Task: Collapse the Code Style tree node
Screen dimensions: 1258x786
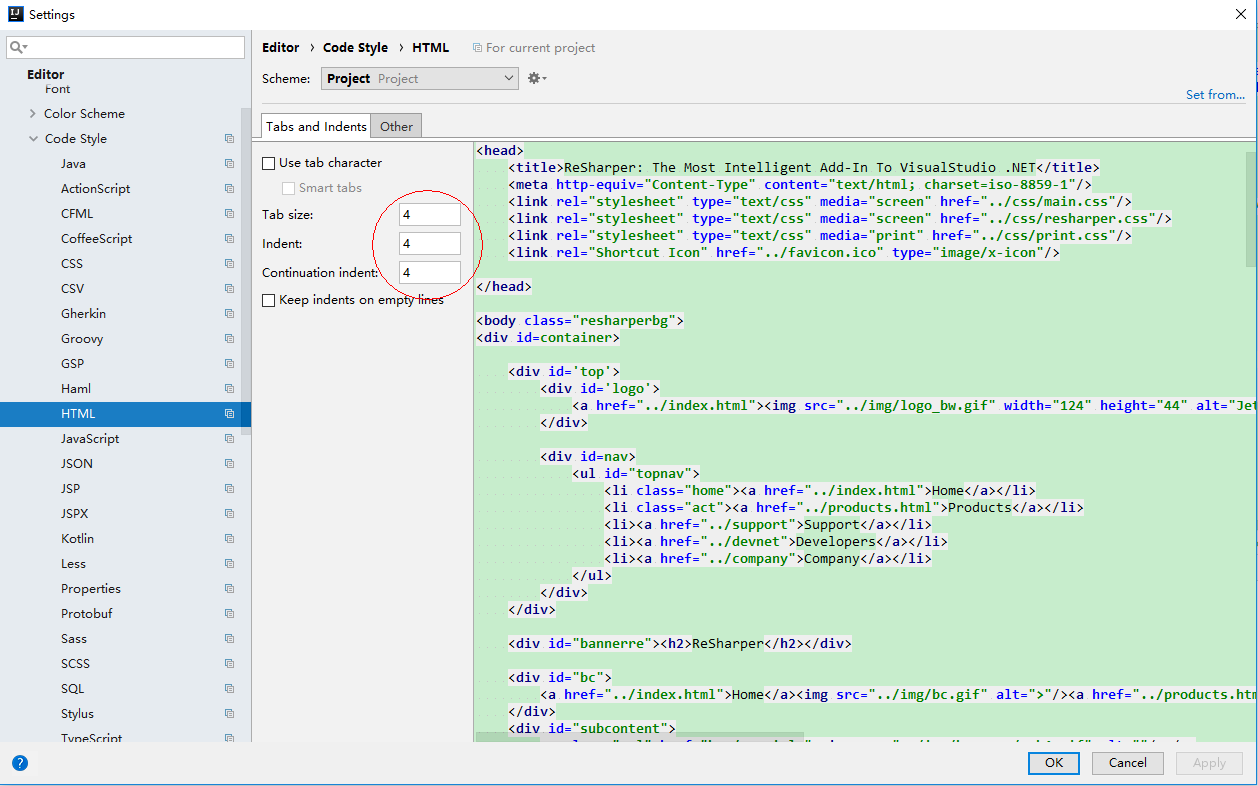Action: point(33,139)
